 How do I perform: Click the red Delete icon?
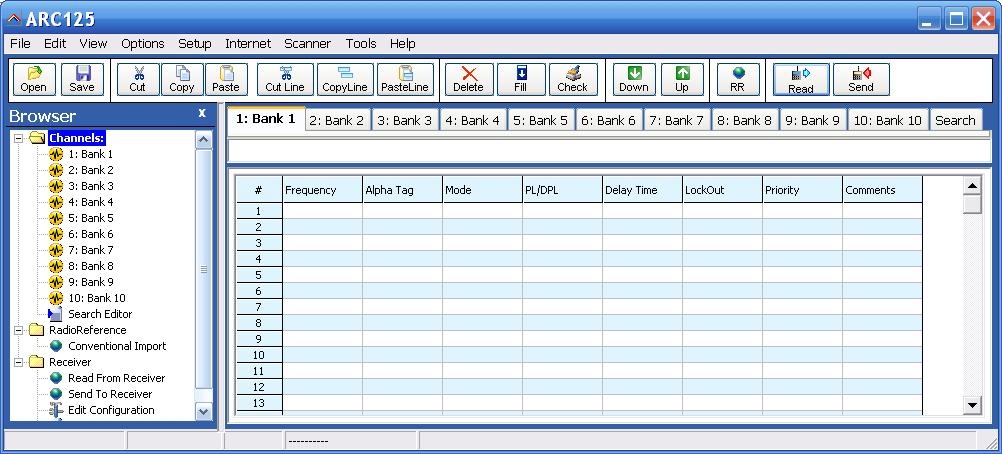tap(468, 79)
